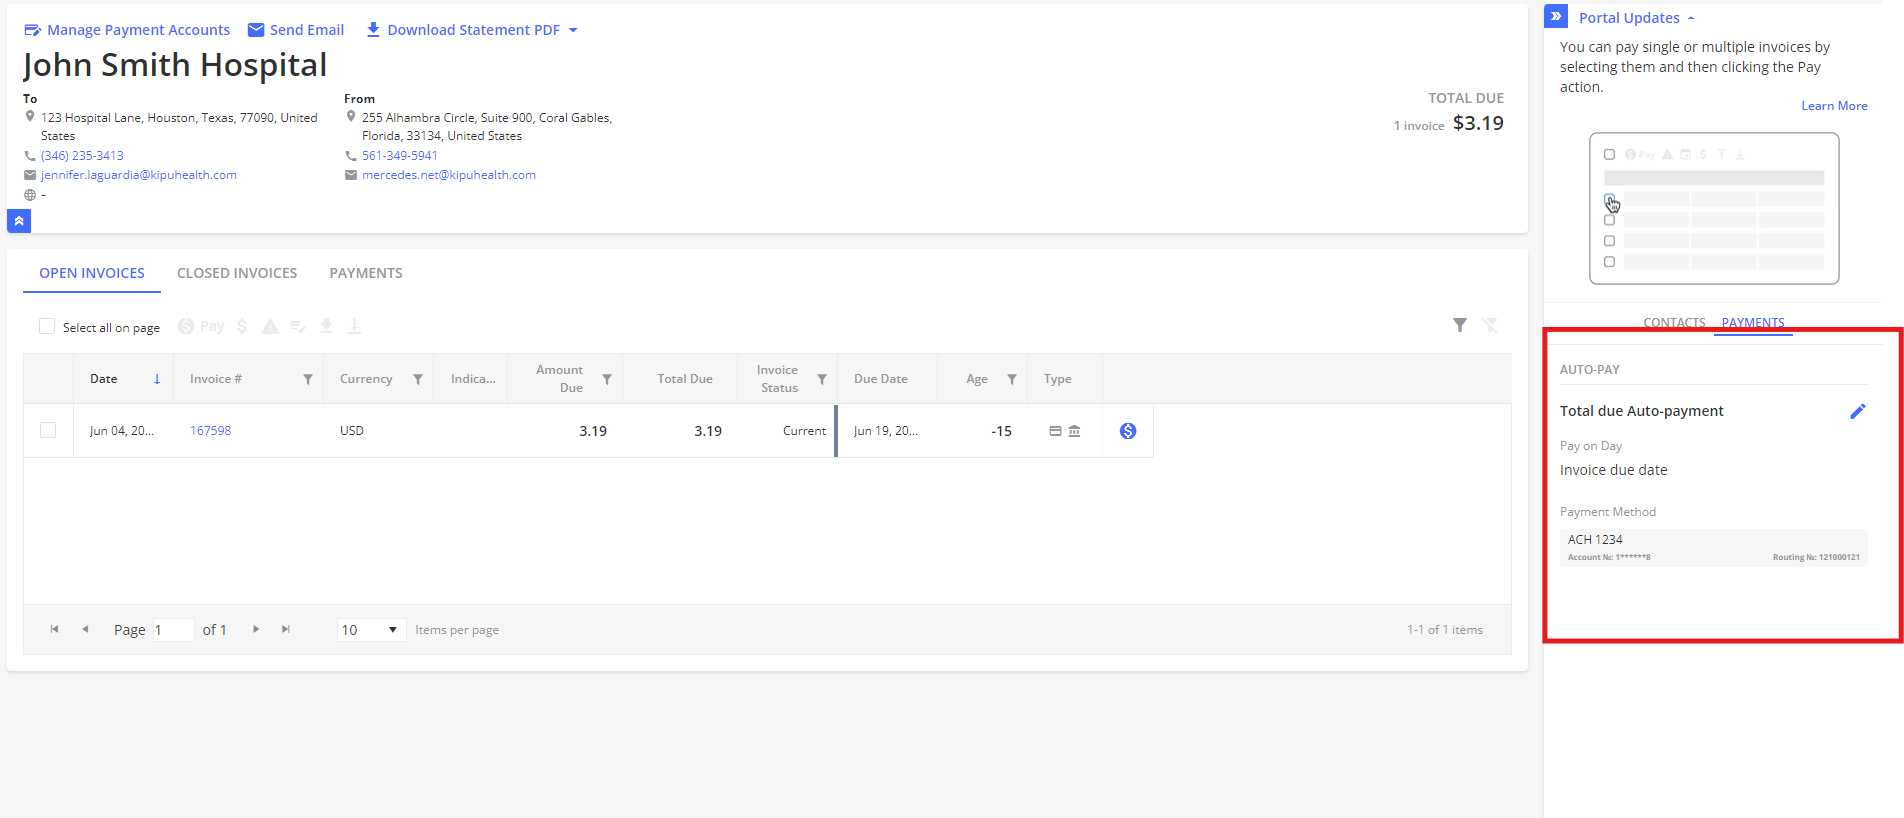
Task: Click the Send Email envelope icon
Action: tap(256, 30)
